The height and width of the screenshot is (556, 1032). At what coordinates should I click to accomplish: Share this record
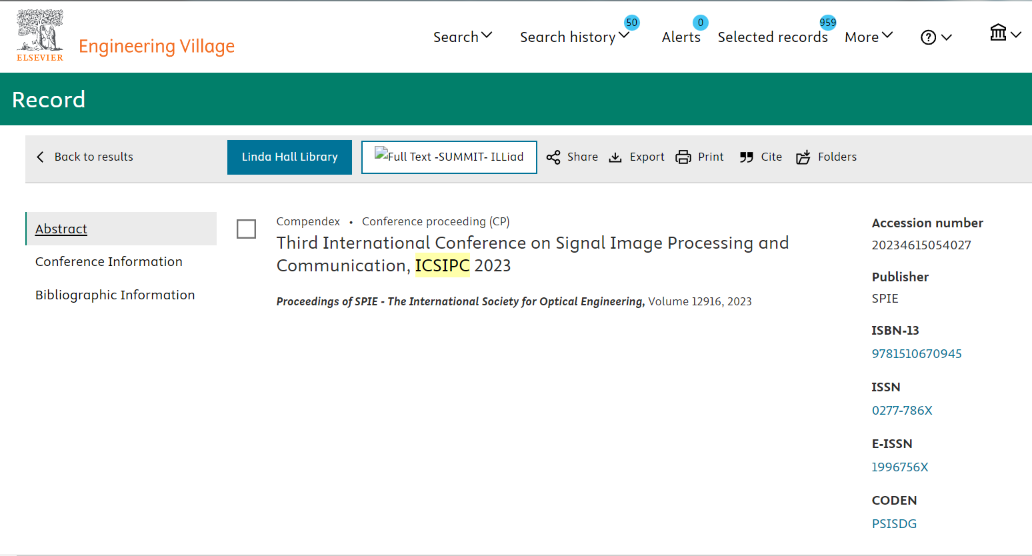coord(572,157)
